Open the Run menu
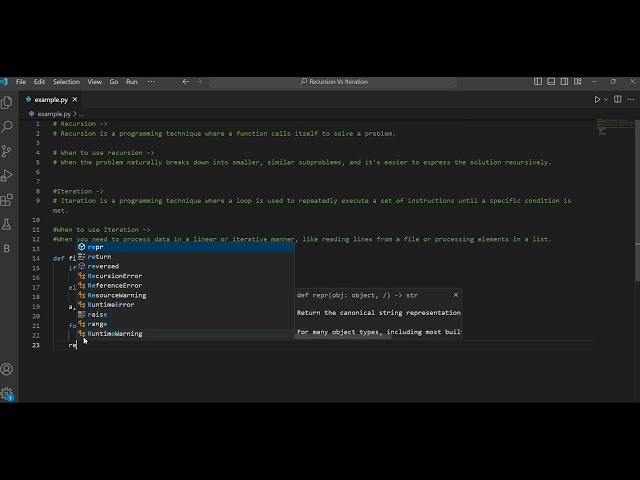Image resolution: width=640 pixels, height=480 pixels. pos(132,82)
